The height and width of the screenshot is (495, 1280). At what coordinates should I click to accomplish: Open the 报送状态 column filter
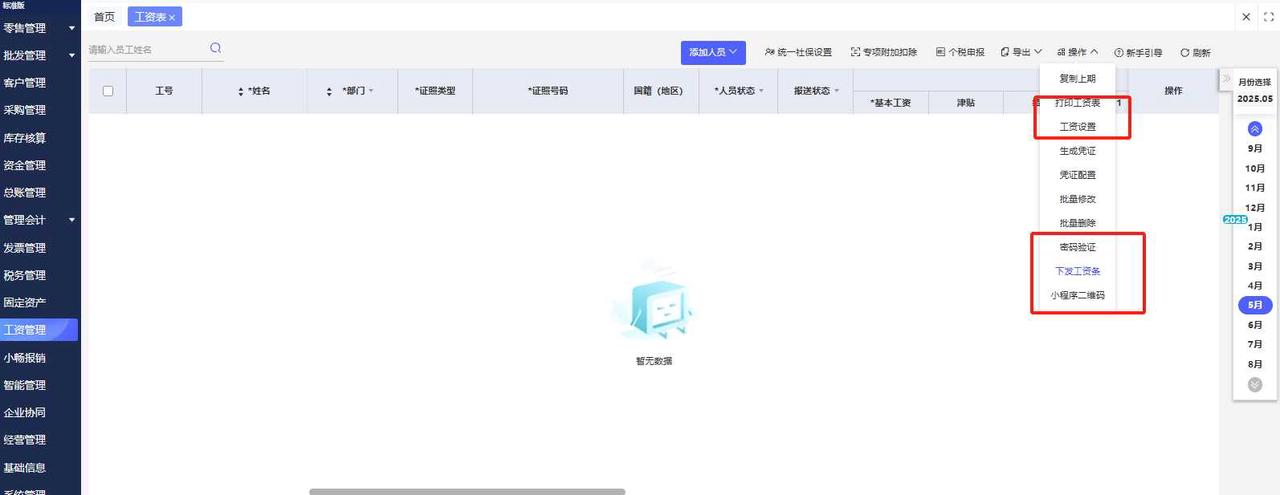coord(836,91)
